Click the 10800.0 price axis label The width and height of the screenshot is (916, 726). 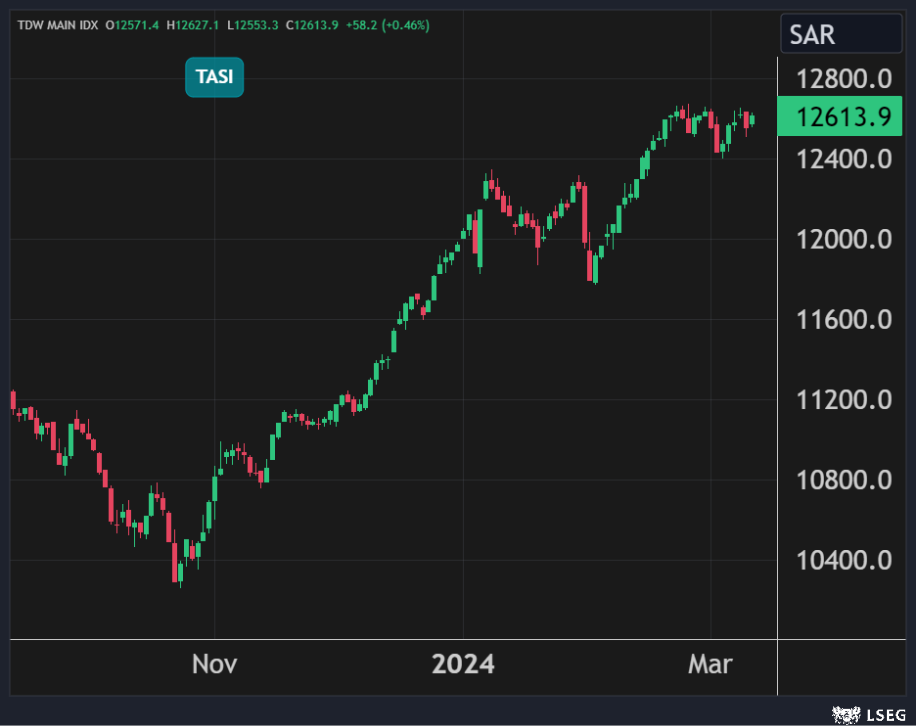[x=843, y=481]
